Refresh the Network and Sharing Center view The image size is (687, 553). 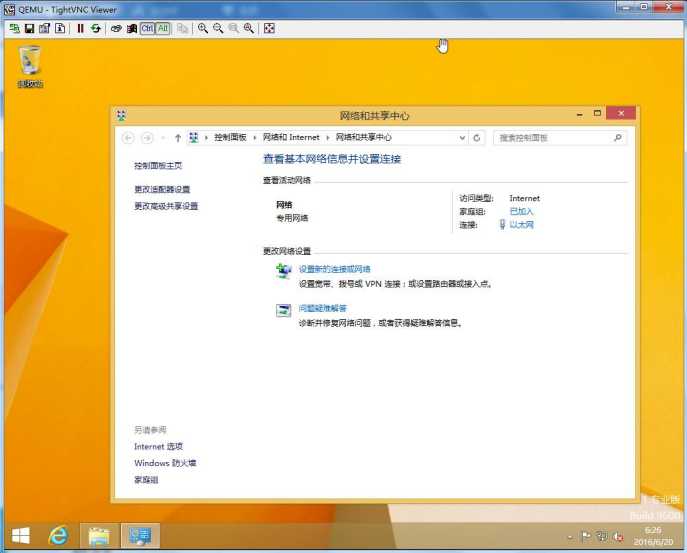tap(477, 138)
